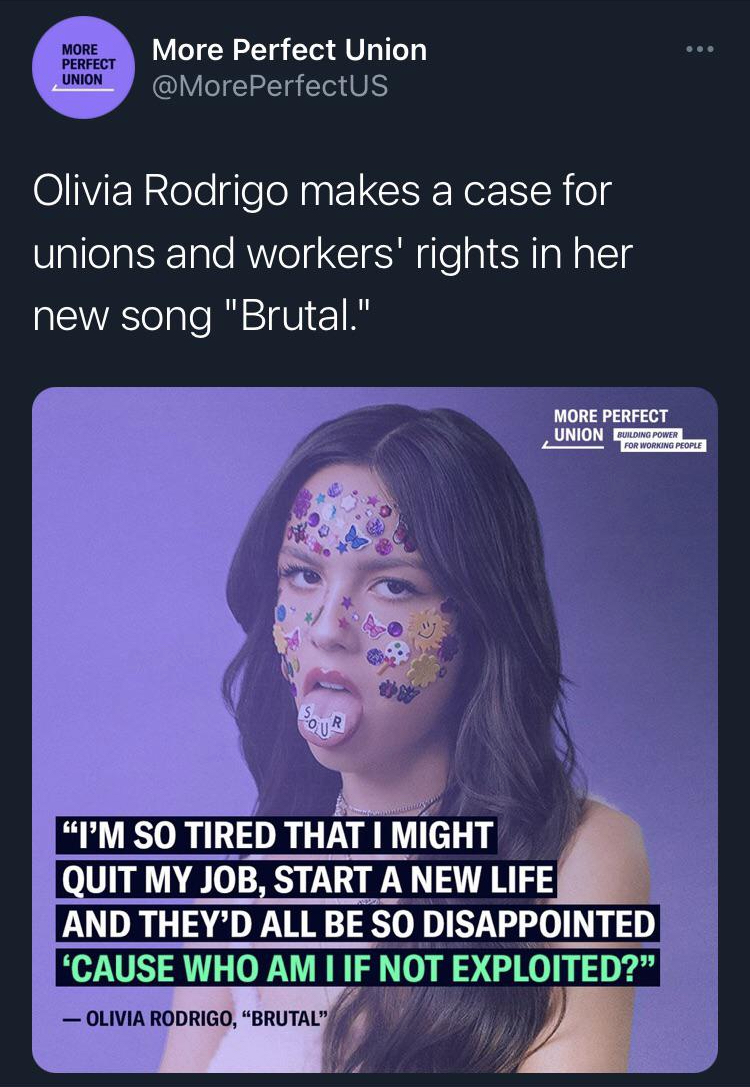Open the three-dot more options menu
The height and width of the screenshot is (1087, 750).
[700, 49]
